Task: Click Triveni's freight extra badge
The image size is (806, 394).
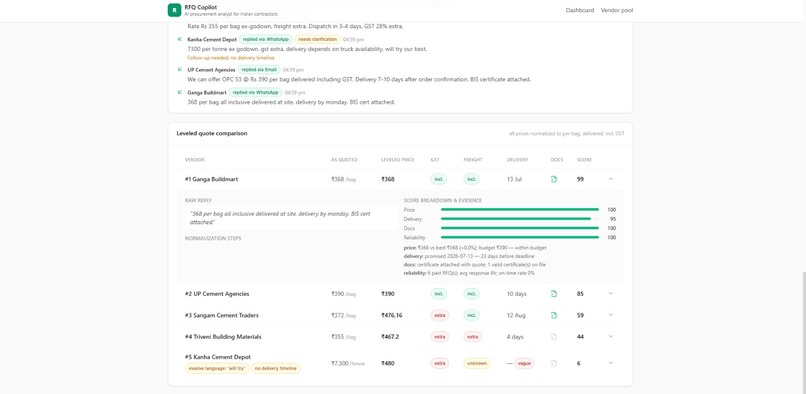Action: point(473,337)
